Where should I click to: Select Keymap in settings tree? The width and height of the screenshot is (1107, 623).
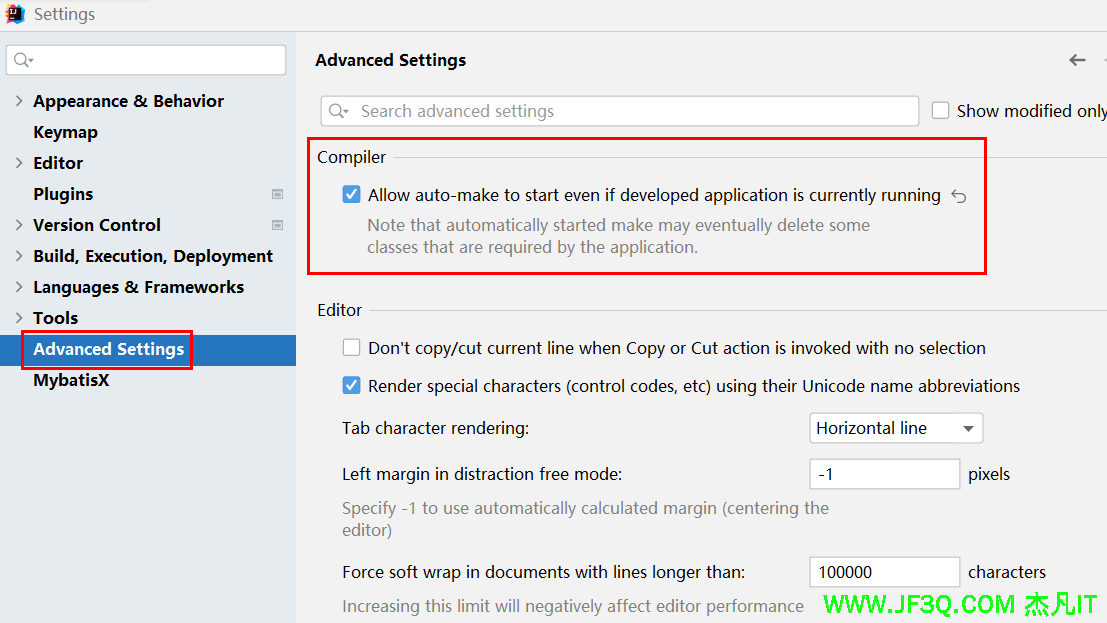65,132
